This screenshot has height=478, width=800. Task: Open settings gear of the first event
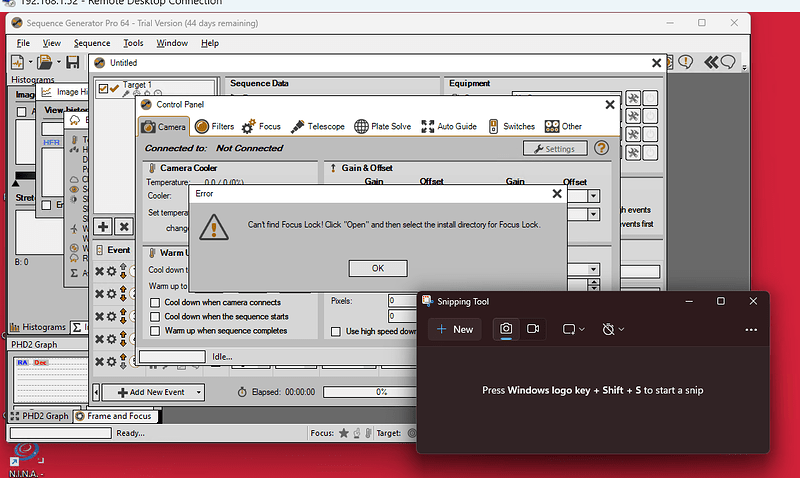[111, 271]
